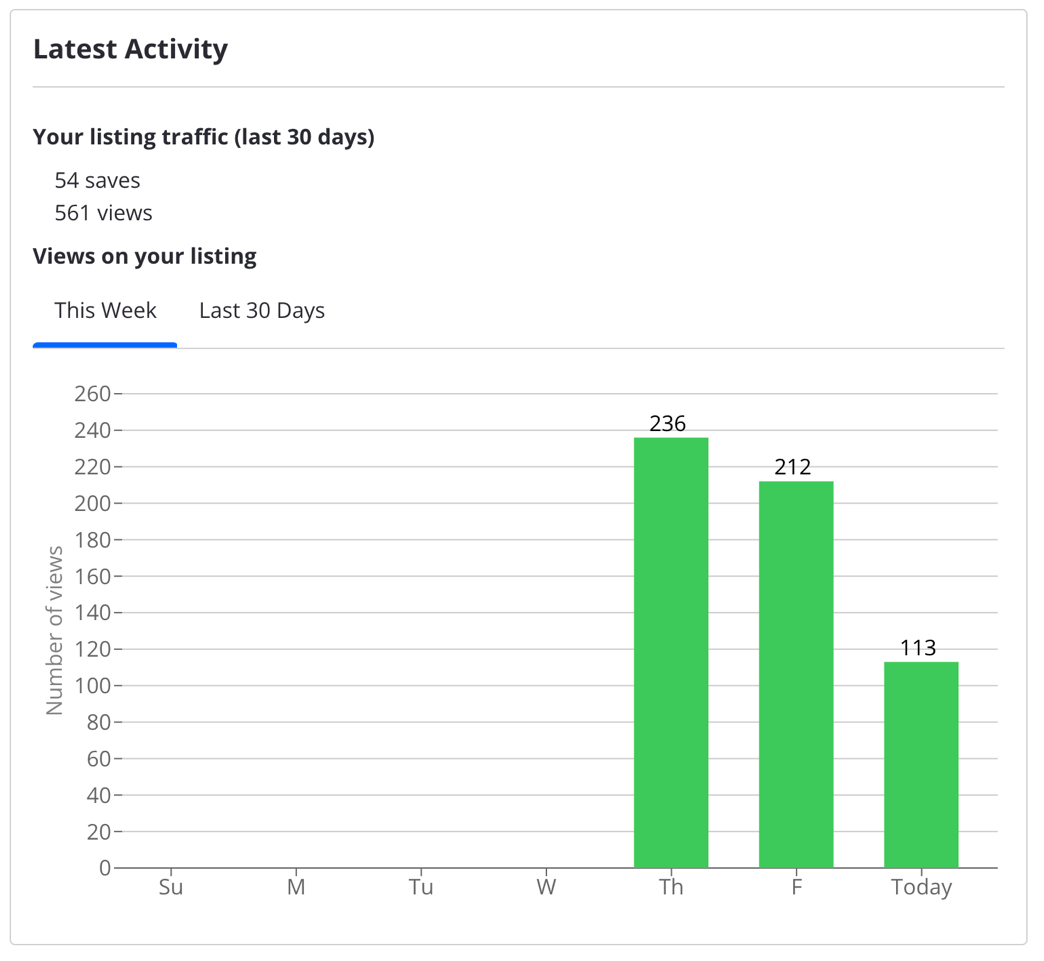Click the 'Latest Activity' heading
Screen dimensions: 1044x961
[130, 49]
